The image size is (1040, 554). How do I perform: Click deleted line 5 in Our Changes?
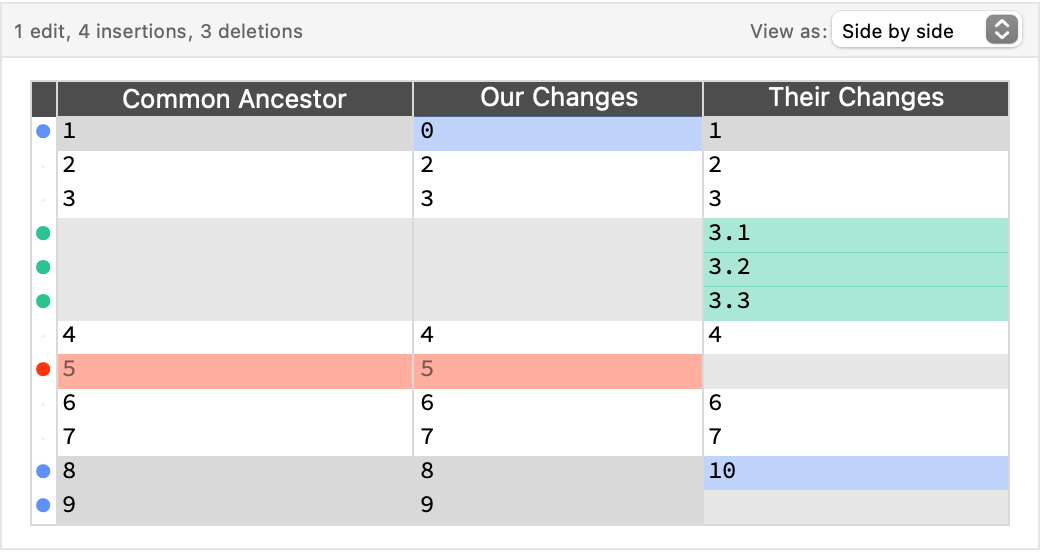pos(558,369)
